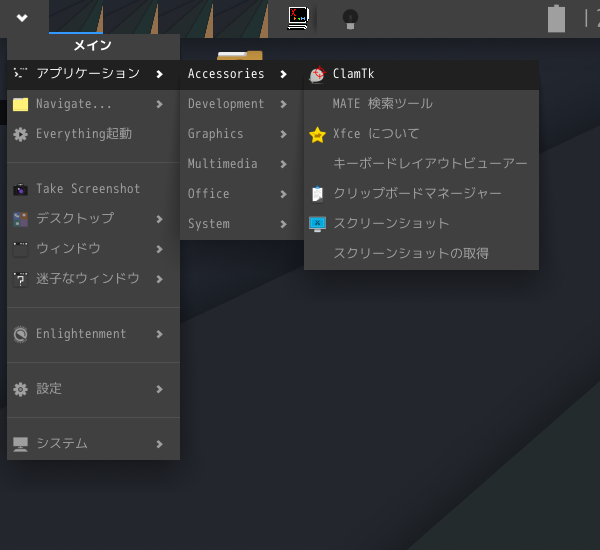Open the ウィンドウ menu entry

tap(93, 249)
